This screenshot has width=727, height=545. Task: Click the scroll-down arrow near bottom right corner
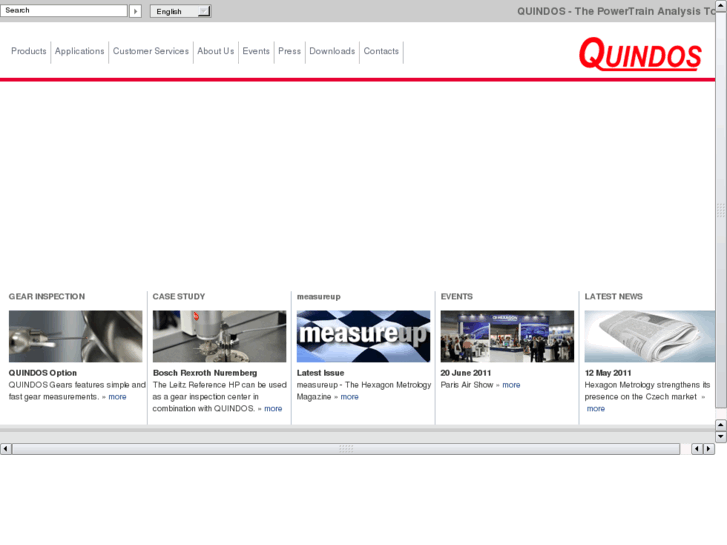tap(721, 436)
